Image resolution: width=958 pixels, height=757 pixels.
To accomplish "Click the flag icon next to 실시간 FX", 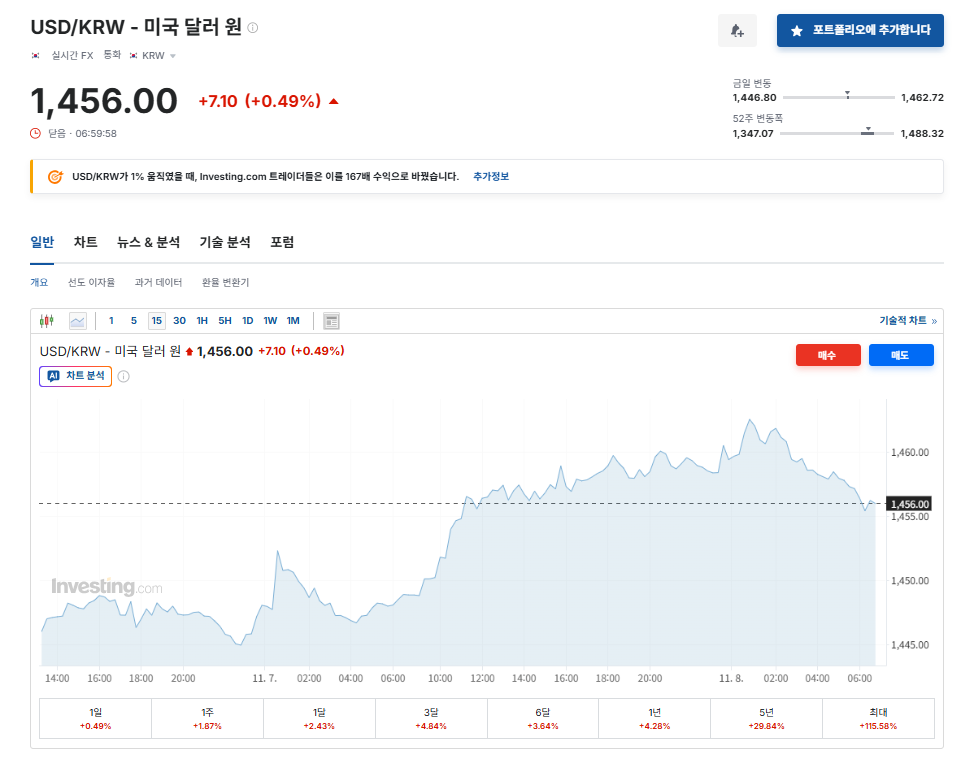I will 36,55.
